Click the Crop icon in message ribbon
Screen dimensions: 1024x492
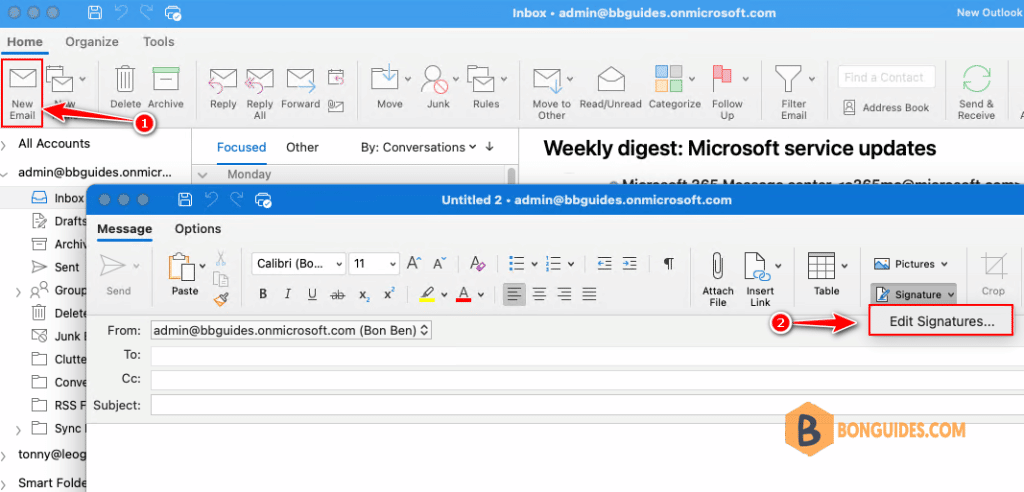coord(993,267)
